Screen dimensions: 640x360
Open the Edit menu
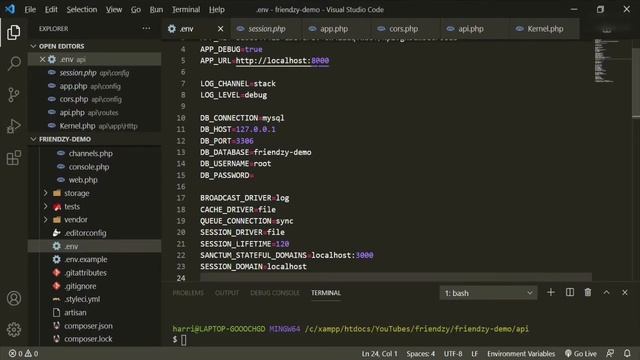(51, 9)
